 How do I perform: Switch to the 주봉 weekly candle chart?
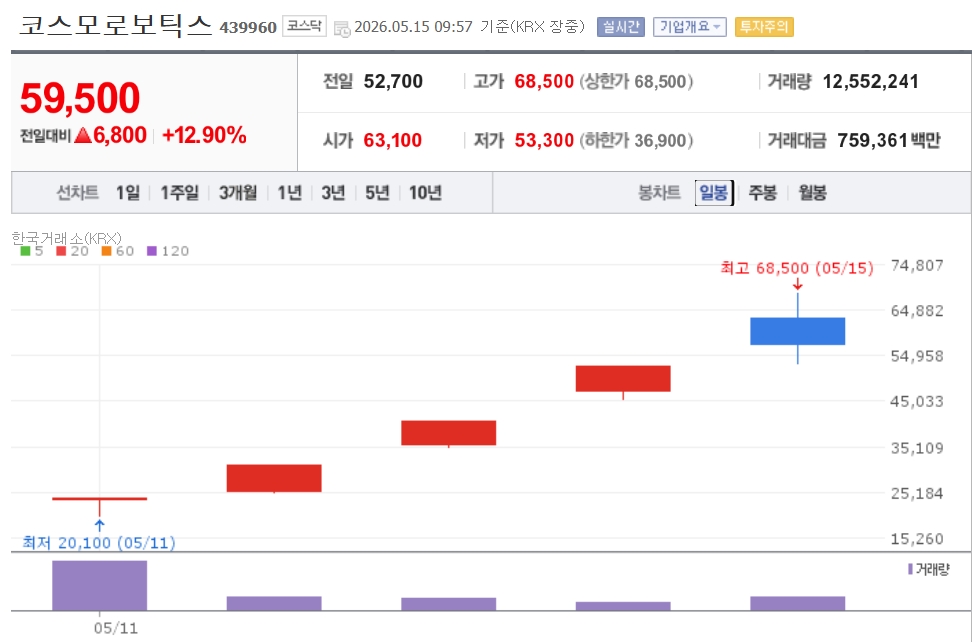tap(762, 193)
